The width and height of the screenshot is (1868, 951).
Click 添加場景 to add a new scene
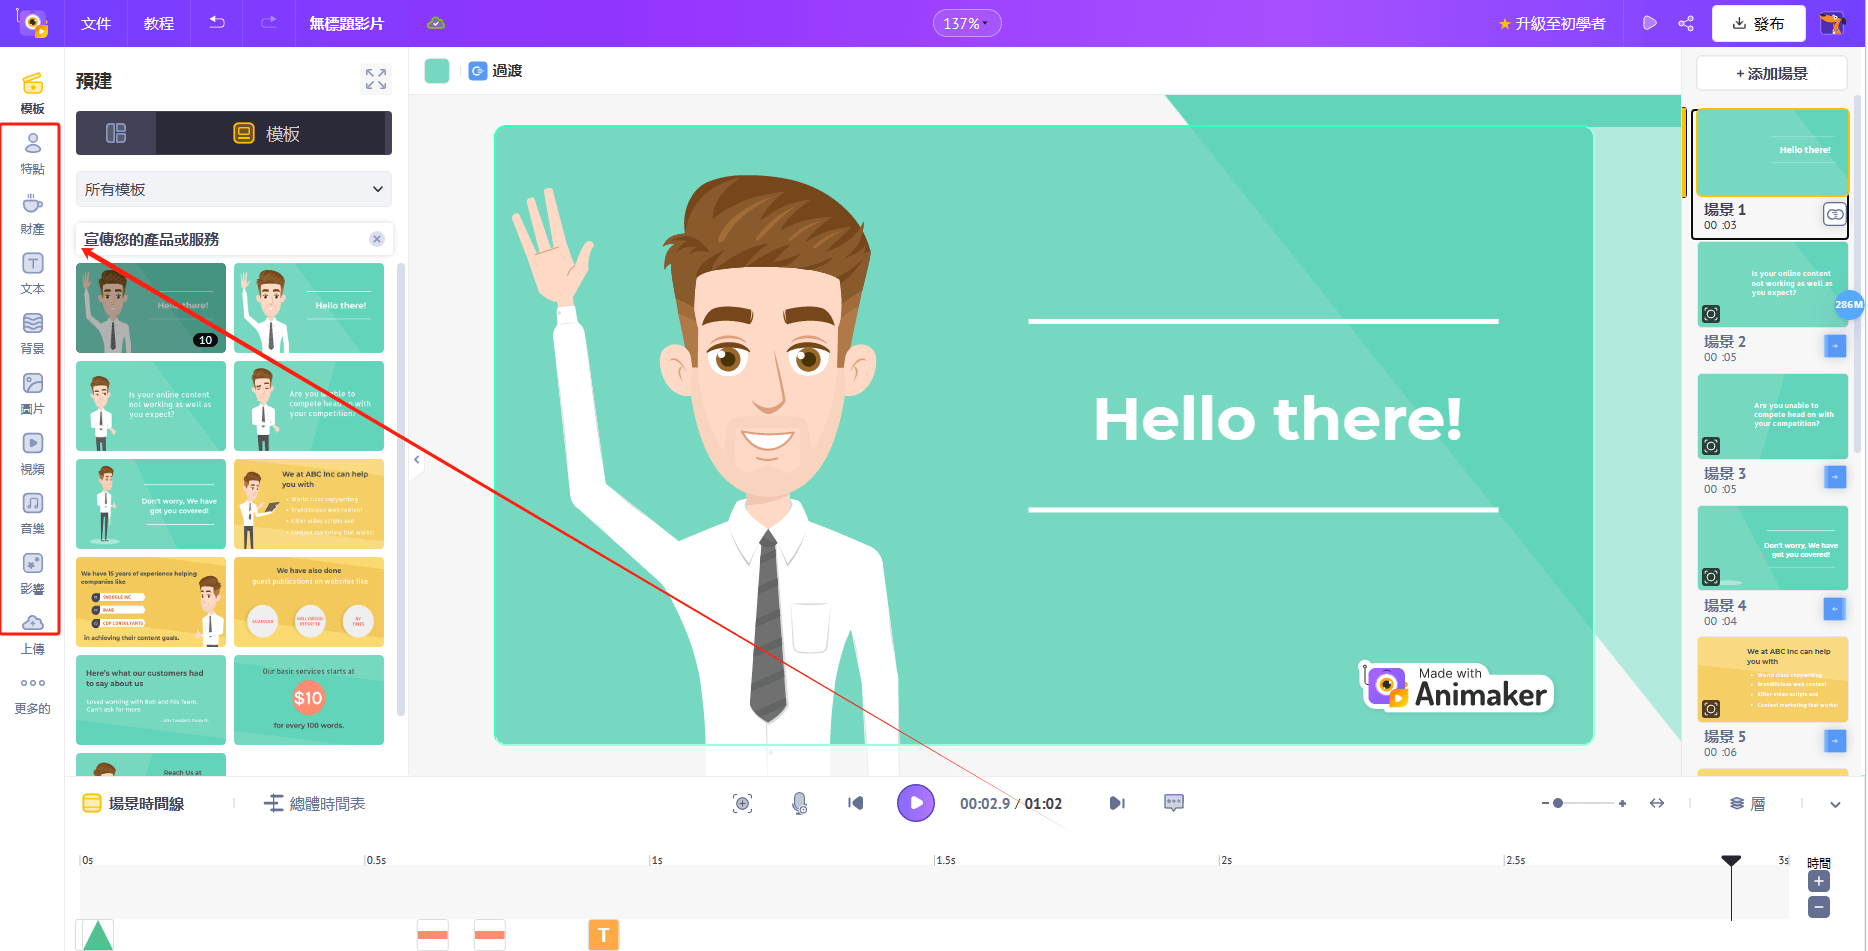1770,73
